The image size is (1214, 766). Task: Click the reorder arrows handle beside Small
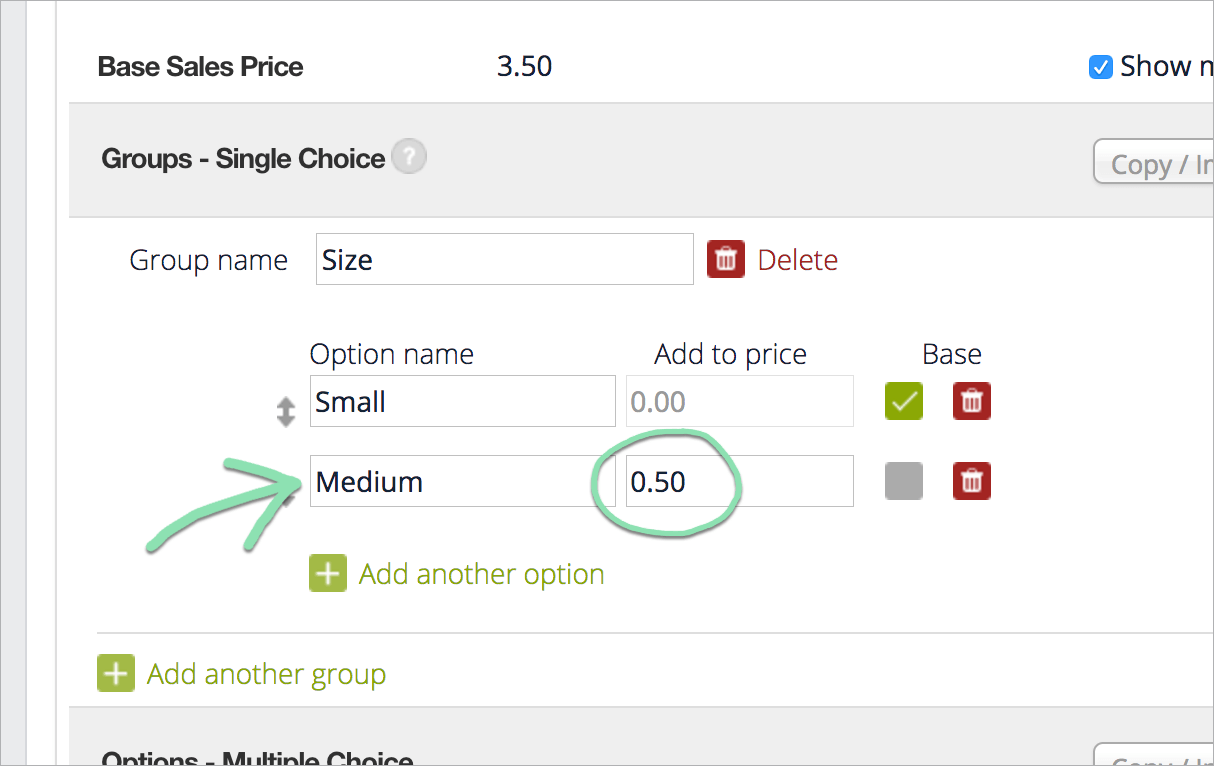point(286,412)
